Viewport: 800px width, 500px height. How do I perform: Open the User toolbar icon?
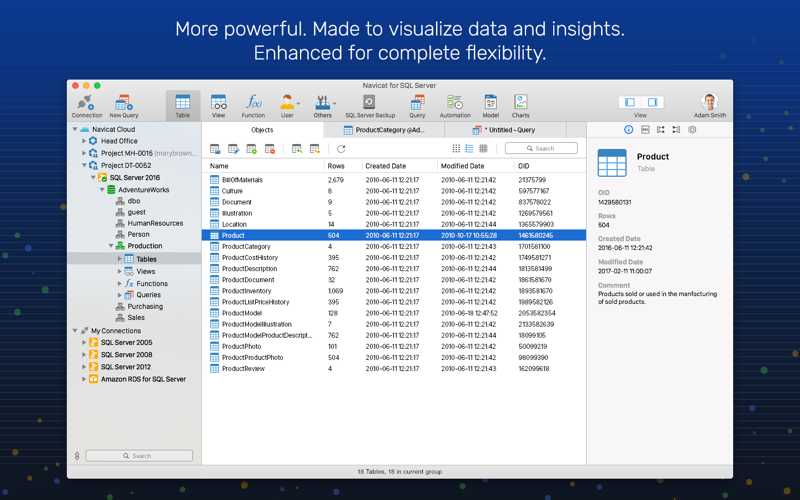pos(287,106)
